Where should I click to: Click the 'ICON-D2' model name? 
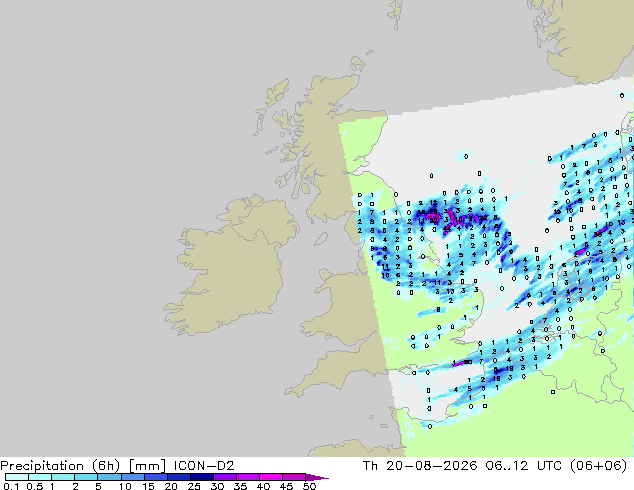204,466
